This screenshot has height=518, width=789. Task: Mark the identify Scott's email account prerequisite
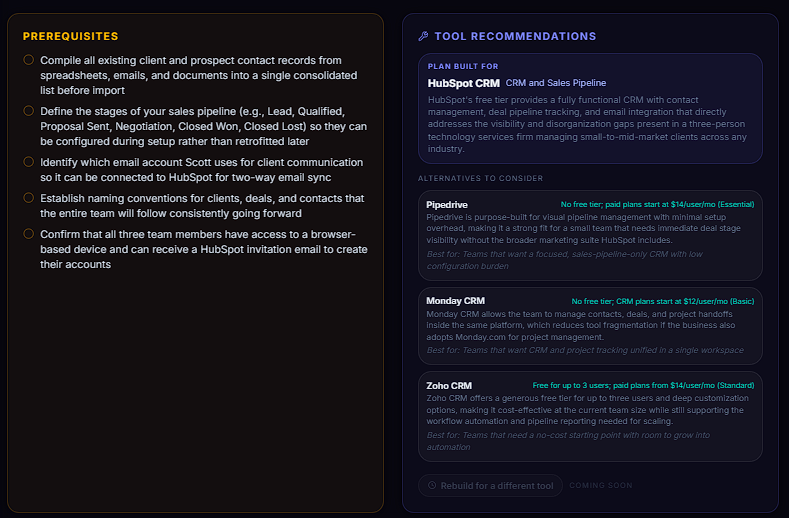coord(29,162)
